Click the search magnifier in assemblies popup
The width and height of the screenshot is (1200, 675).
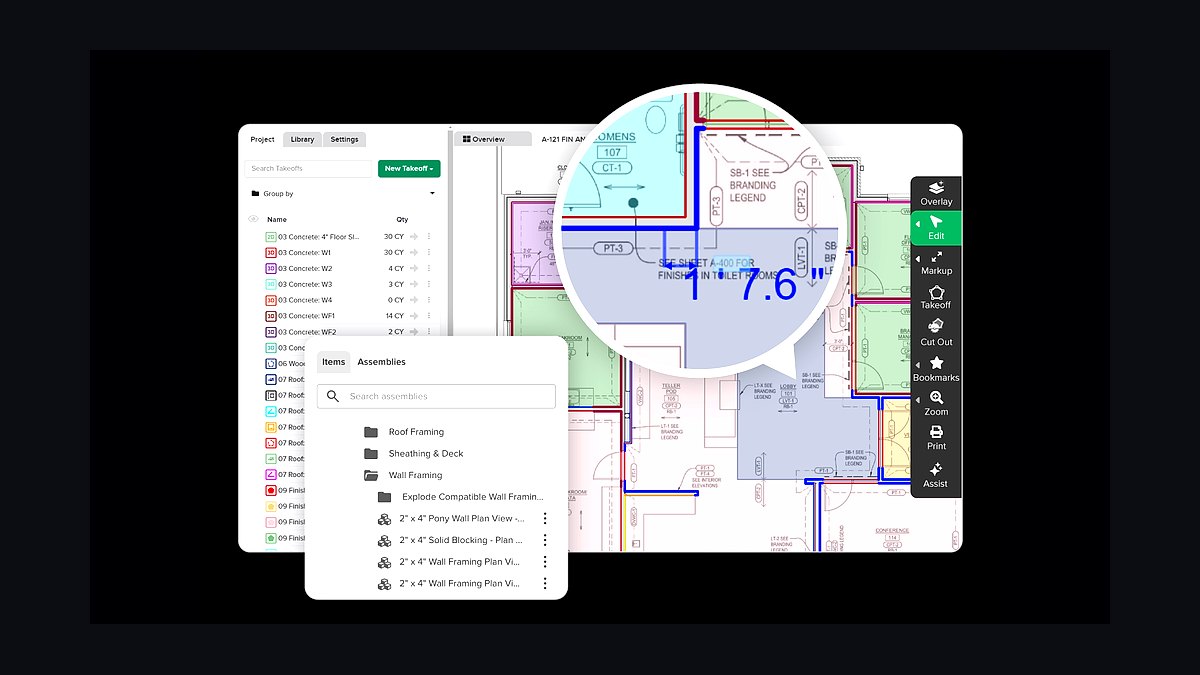(333, 396)
